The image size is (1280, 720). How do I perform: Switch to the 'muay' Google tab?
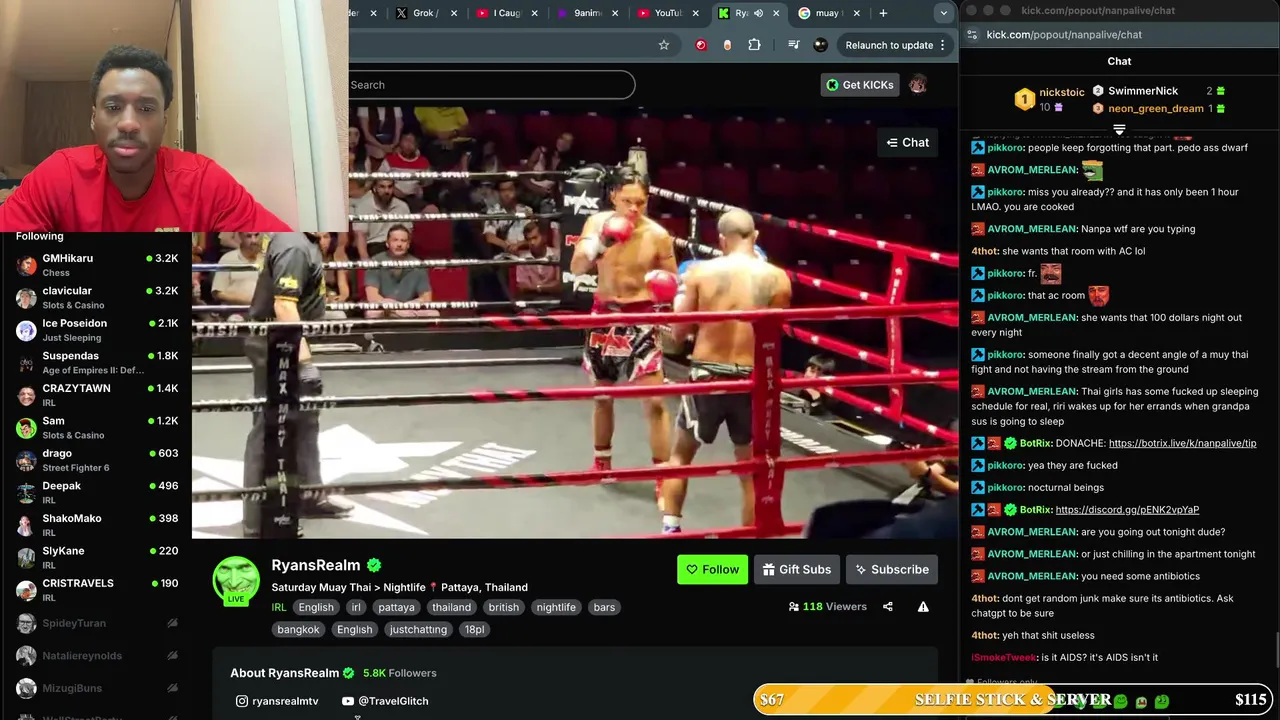830,13
